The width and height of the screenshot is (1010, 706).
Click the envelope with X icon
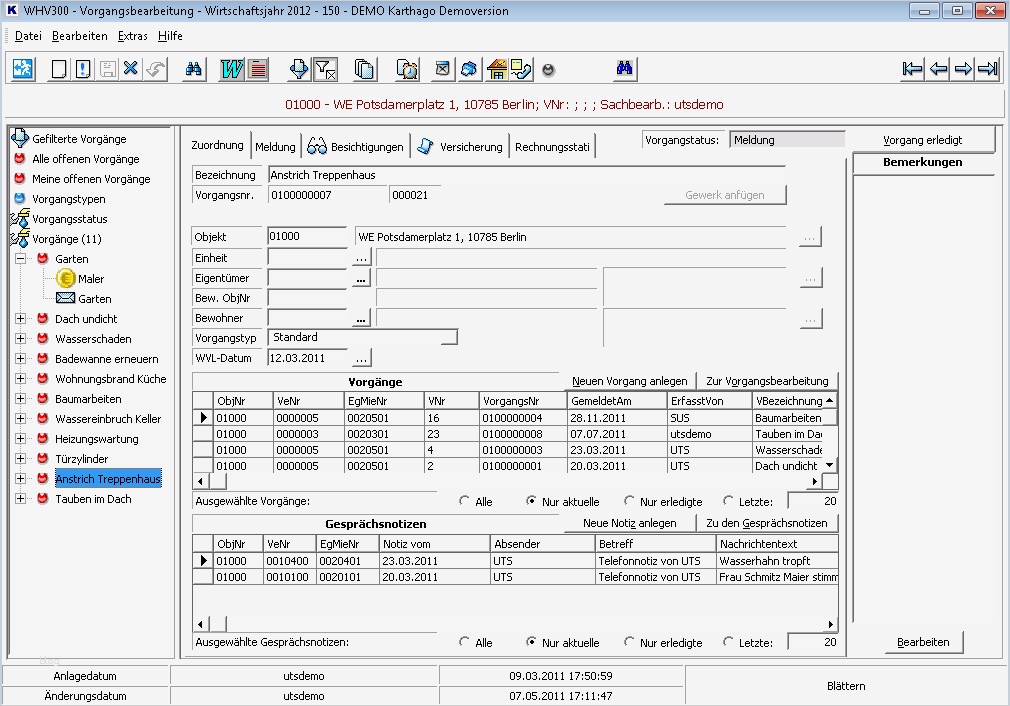click(x=443, y=69)
